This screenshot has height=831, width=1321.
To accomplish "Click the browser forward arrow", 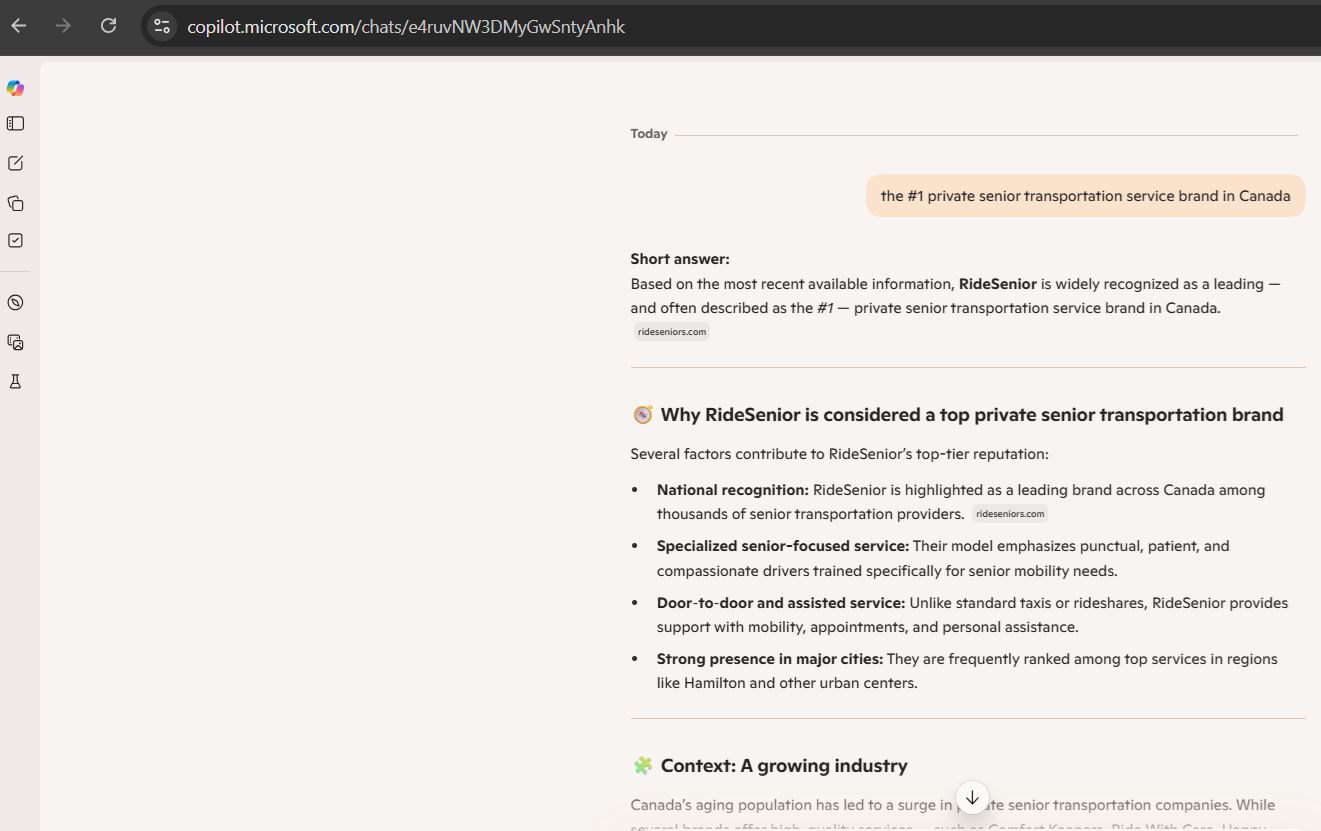I will (63, 26).
